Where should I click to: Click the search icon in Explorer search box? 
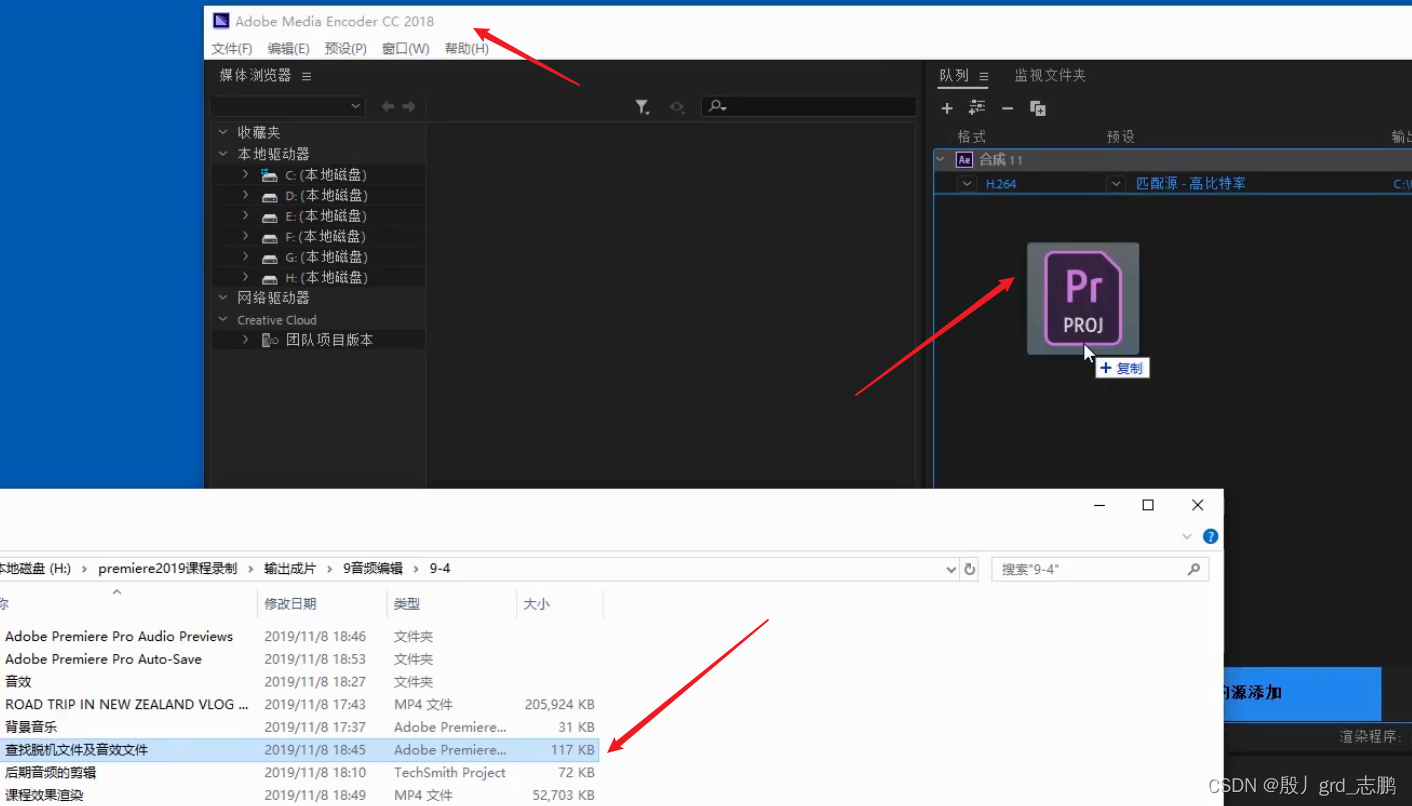click(x=1193, y=569)
